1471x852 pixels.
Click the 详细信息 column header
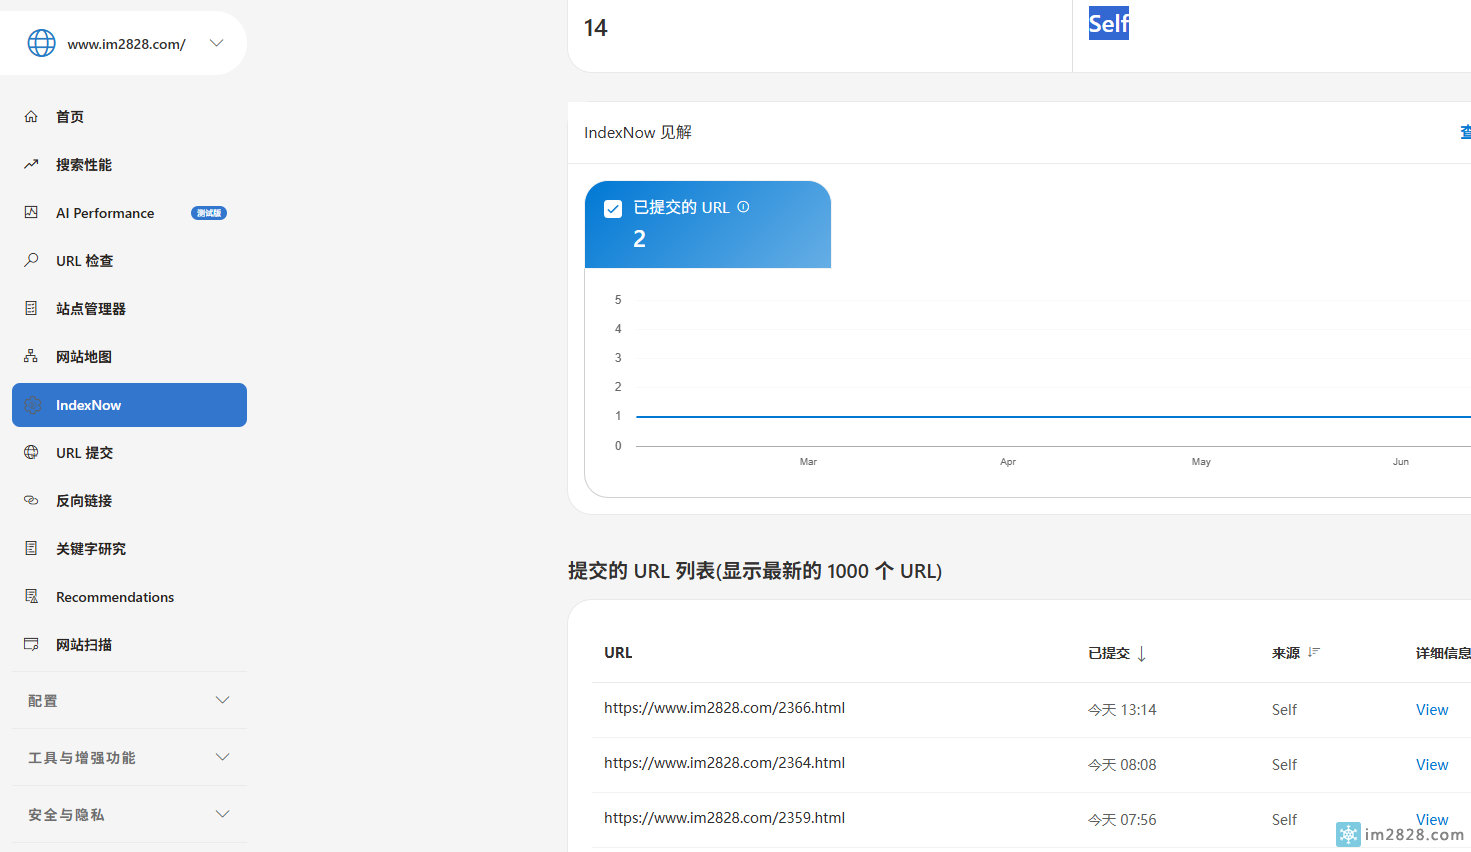coord(1443,653)
